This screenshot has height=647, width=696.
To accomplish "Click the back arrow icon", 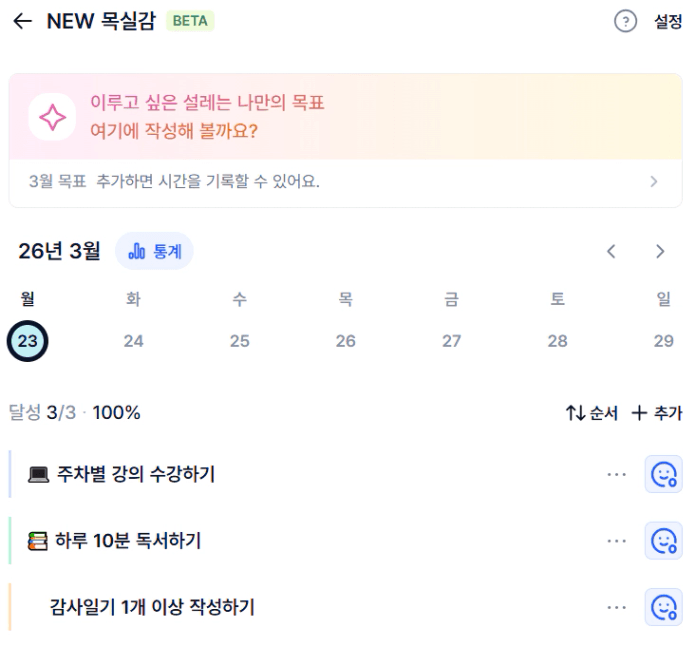I will point(22,22).
